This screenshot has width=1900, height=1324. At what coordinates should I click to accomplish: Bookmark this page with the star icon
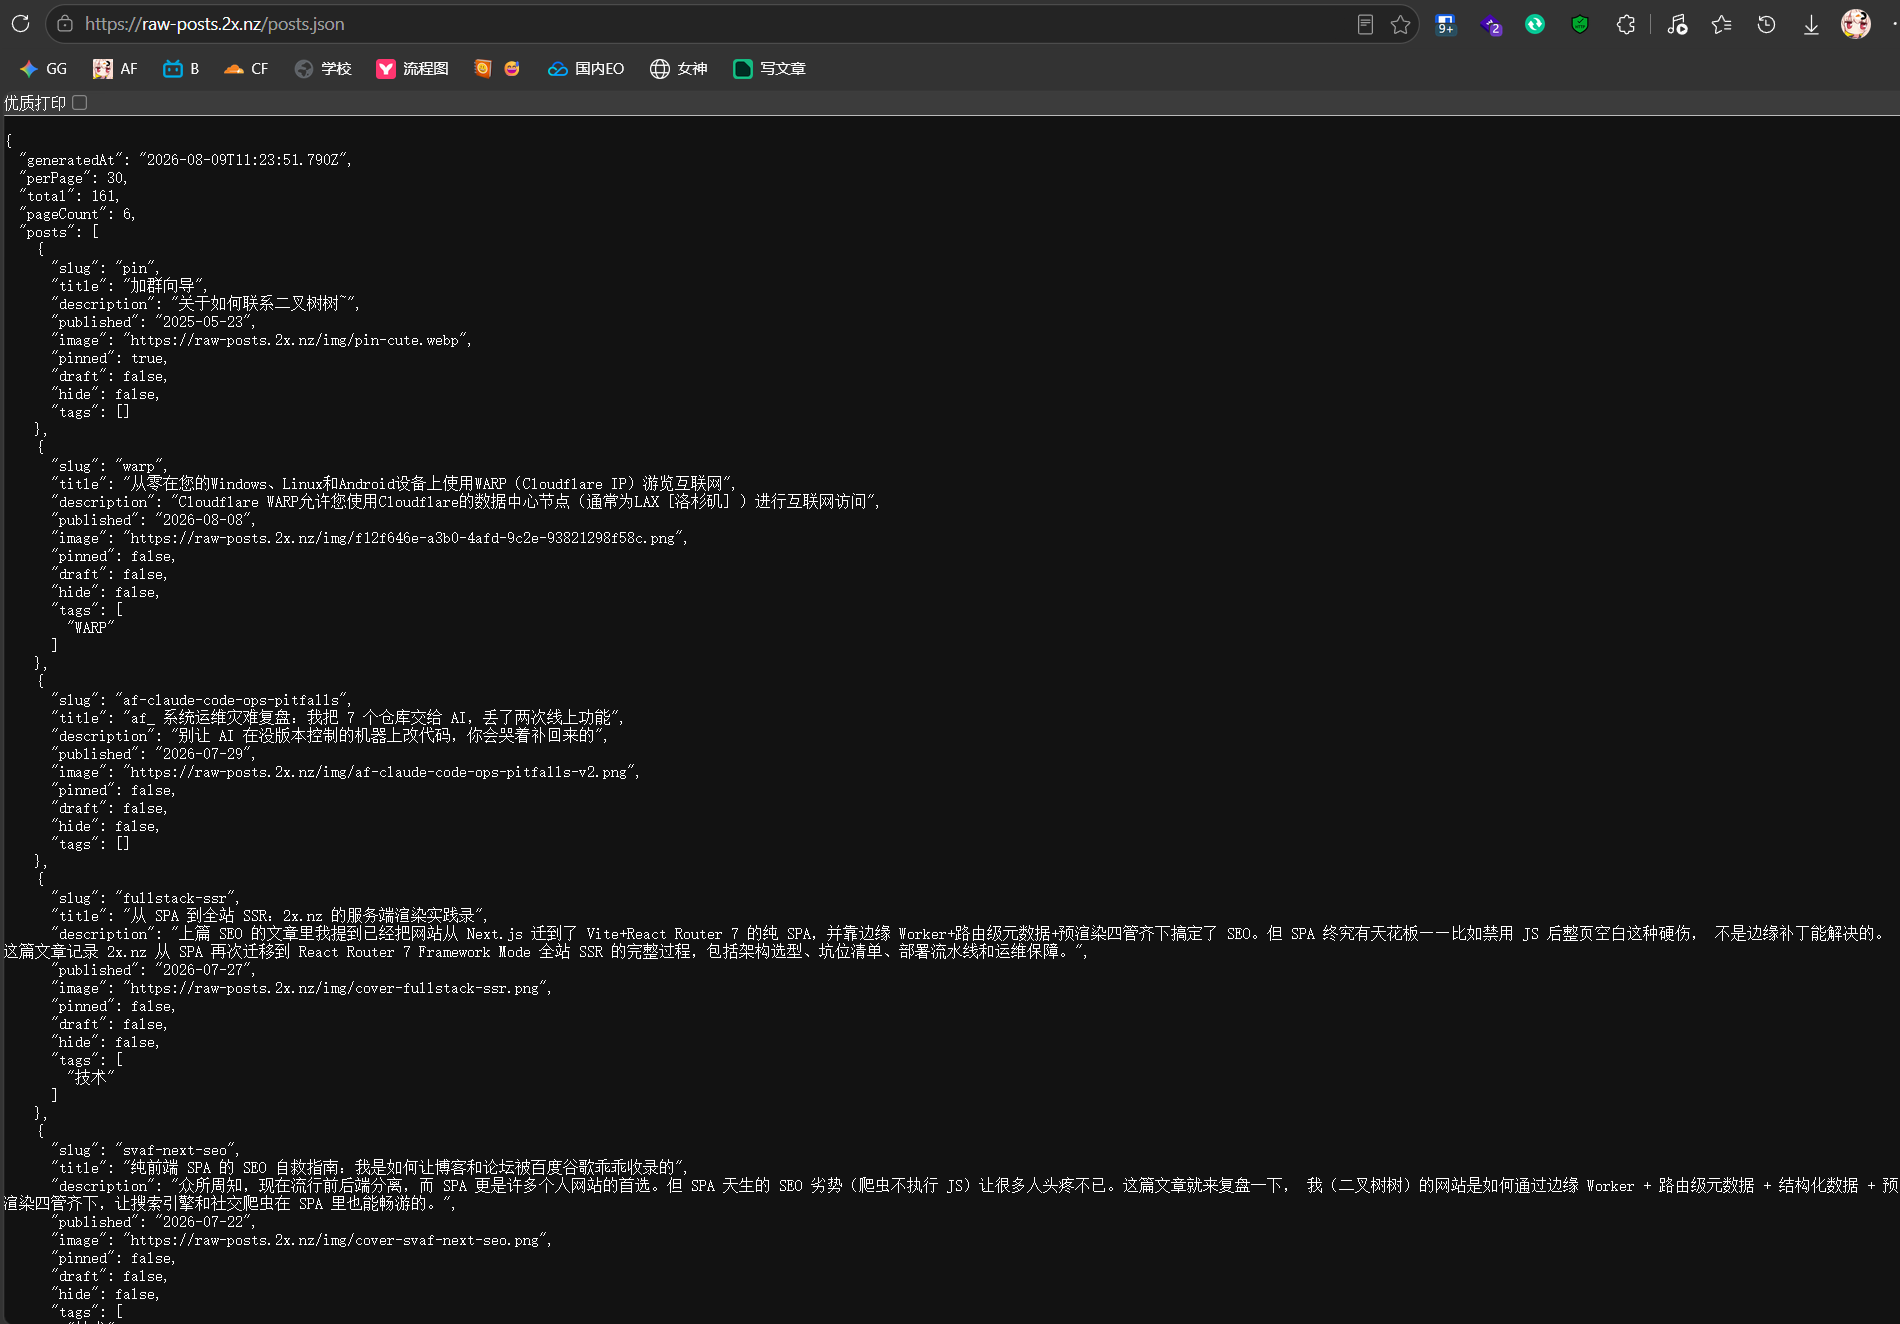1400,24
